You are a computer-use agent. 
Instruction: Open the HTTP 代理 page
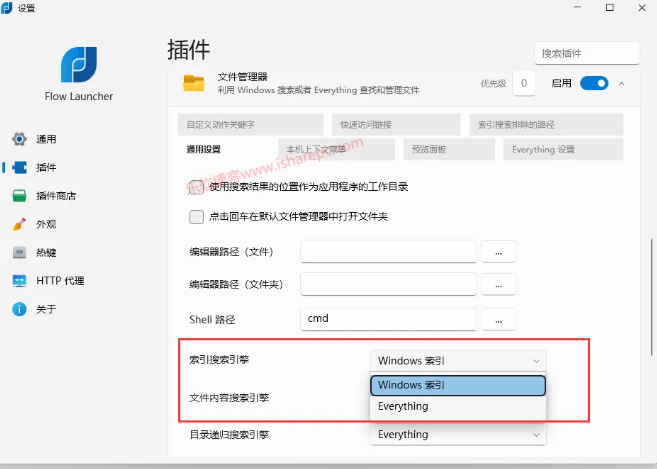(x=60, y=281)
